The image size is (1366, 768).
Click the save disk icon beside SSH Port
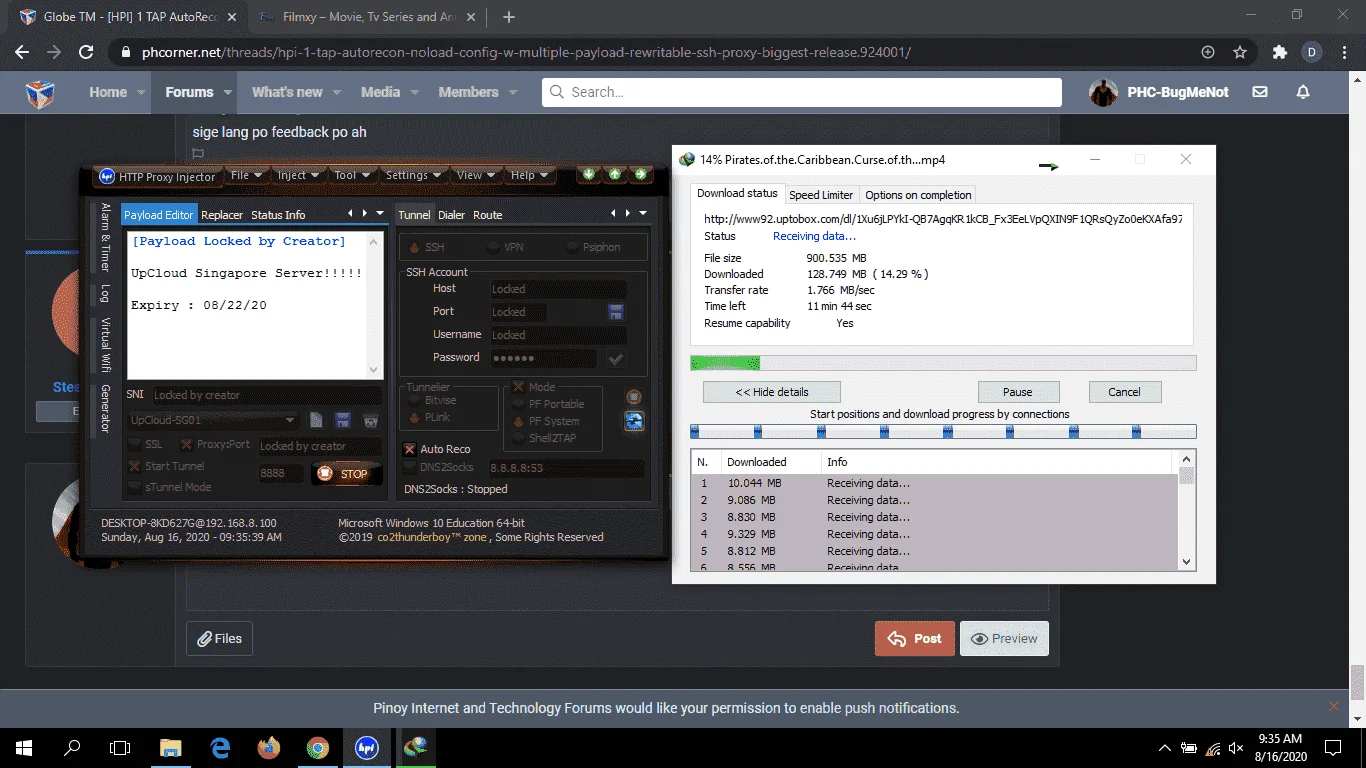click(616, 312)
